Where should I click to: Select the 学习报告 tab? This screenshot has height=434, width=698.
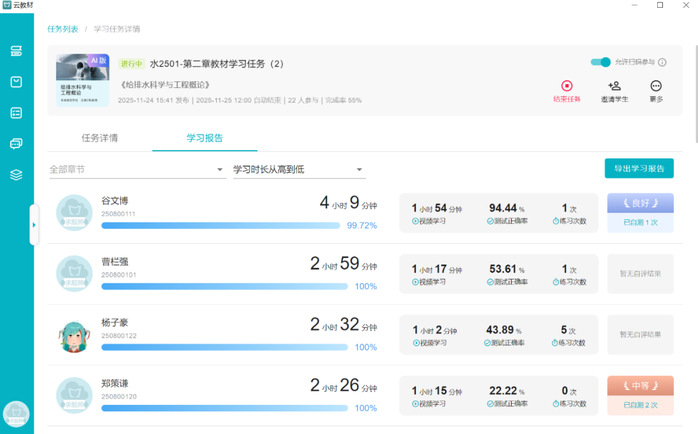pos(205,138)
